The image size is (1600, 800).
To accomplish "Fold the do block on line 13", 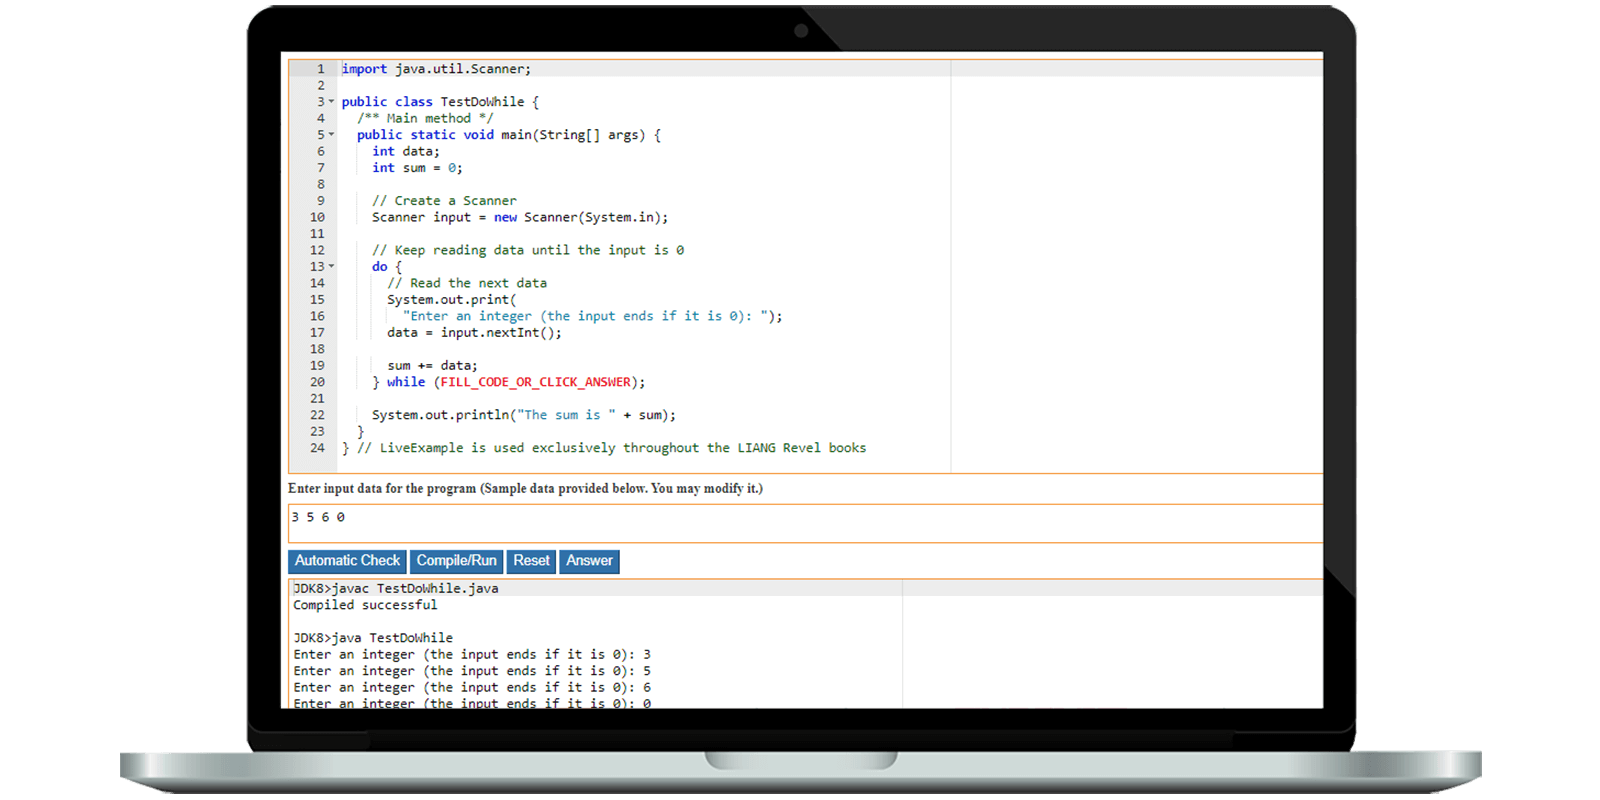I will pos(332,267).
